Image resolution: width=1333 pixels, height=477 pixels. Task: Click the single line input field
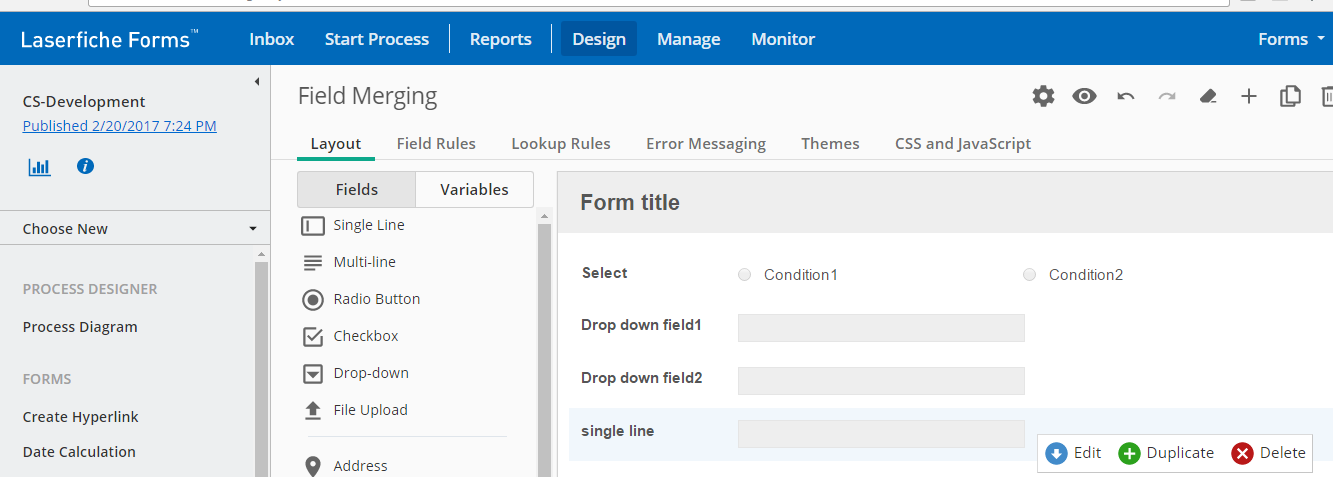880,433
